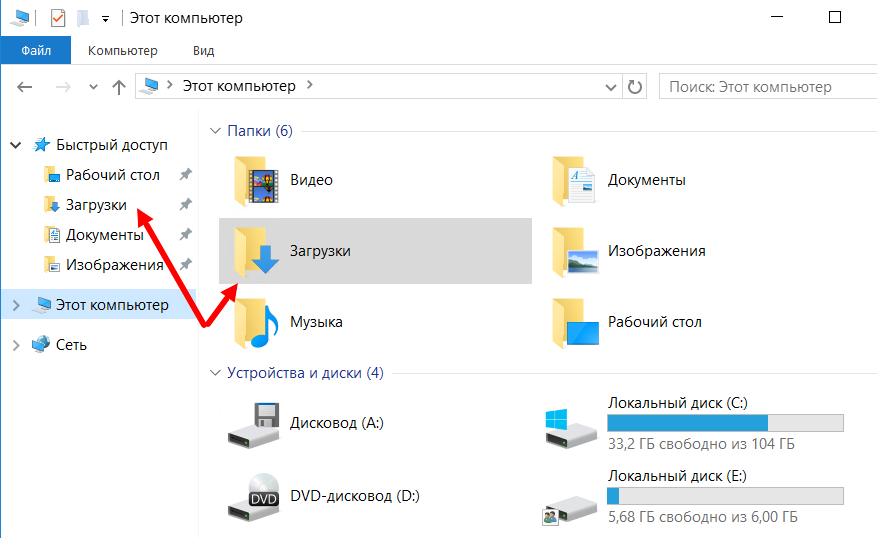Select the Документы folder in the Папки section

(574, 181)
